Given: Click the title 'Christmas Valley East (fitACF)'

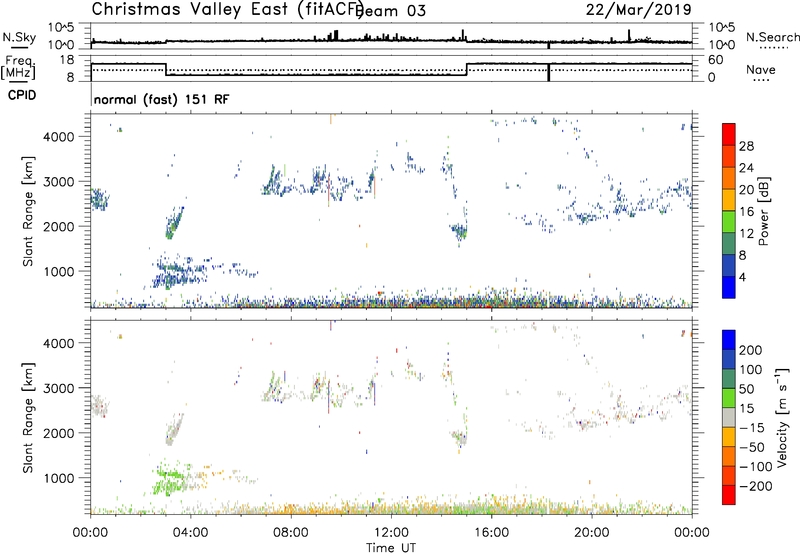Looking at the screenshot, I should 227,9.
